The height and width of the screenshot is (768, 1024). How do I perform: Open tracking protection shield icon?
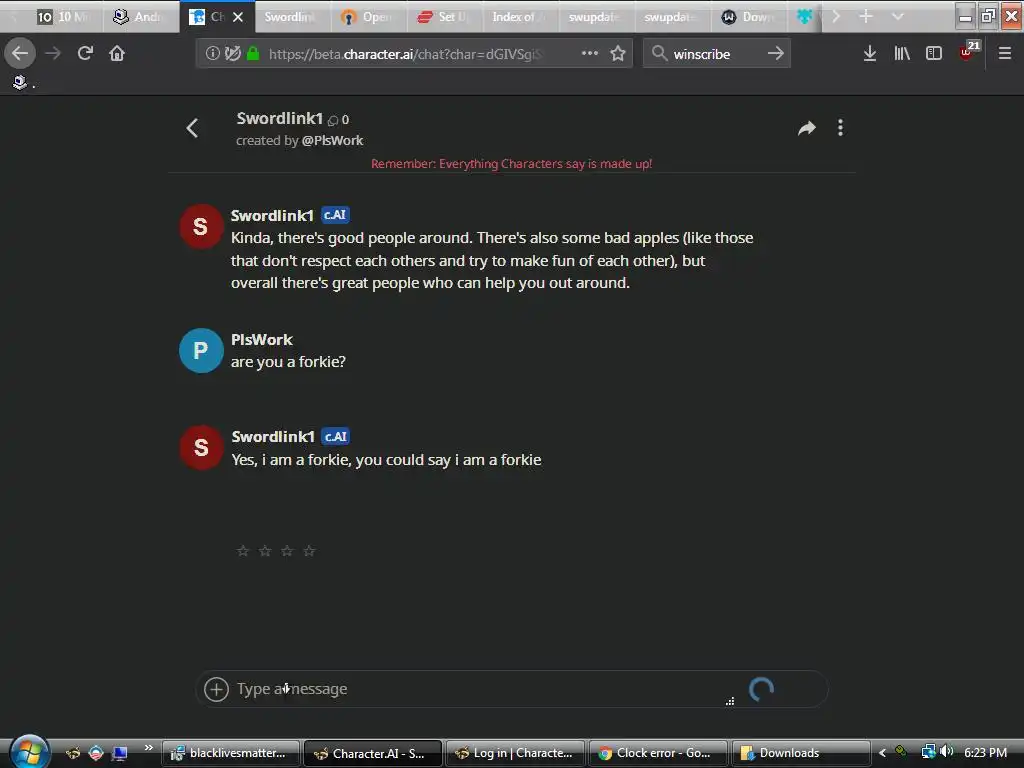point(232,53)
